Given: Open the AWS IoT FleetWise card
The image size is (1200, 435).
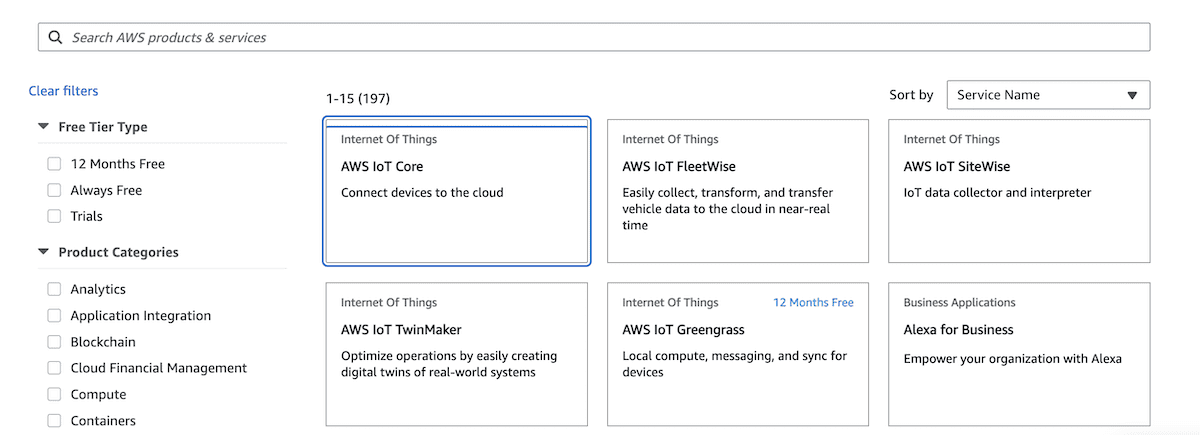Looking at the screenshot, I should tap(738, 191).
